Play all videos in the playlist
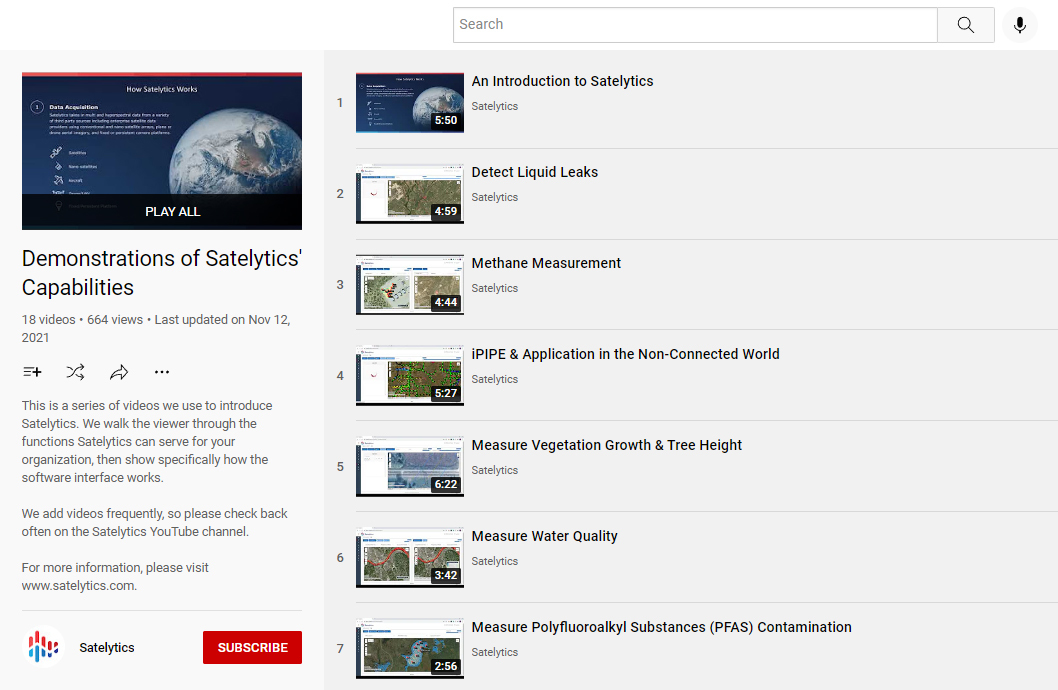The width and height of the screenshot is (1058, 690). [x=173, y=211]
